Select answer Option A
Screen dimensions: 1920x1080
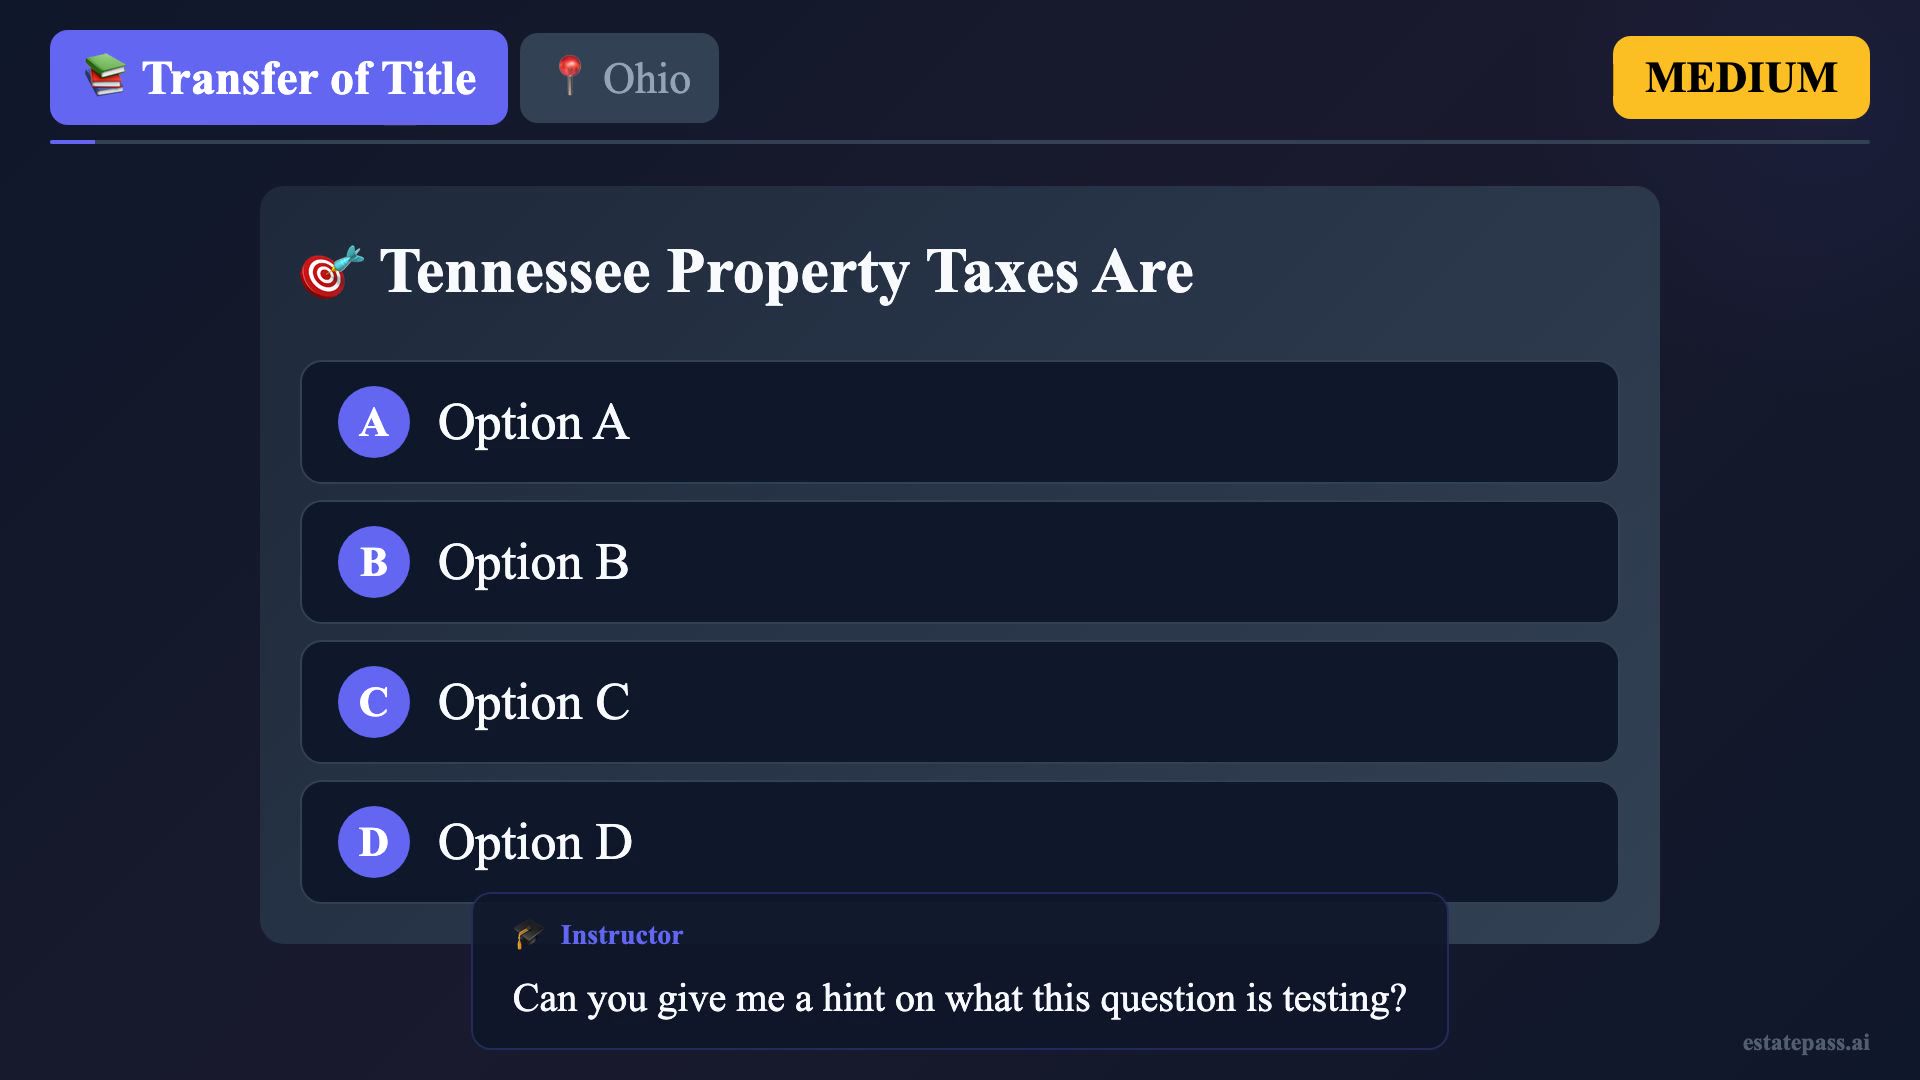(x=958, y=422)
